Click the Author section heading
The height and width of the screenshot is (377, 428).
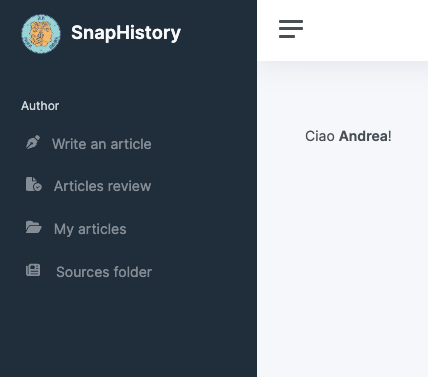pyautogui.click(x=40, y=106)
